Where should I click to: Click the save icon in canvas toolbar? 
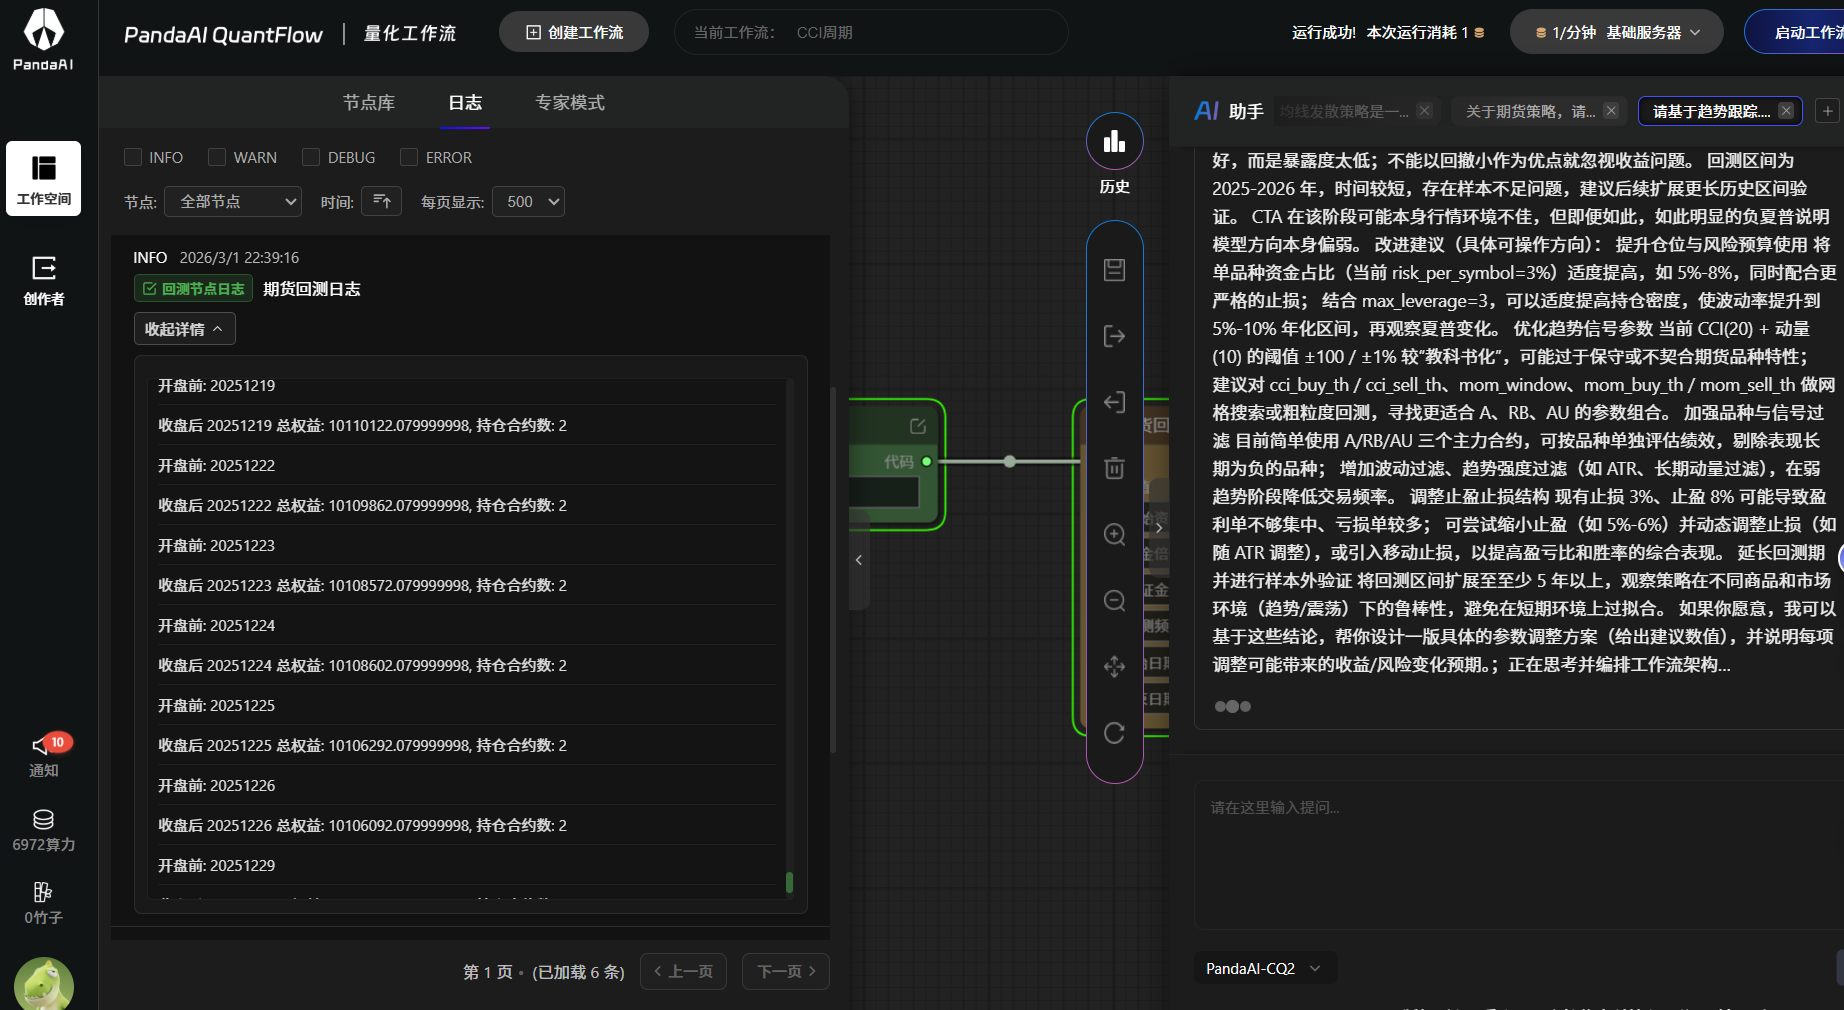coord(1114,270)
